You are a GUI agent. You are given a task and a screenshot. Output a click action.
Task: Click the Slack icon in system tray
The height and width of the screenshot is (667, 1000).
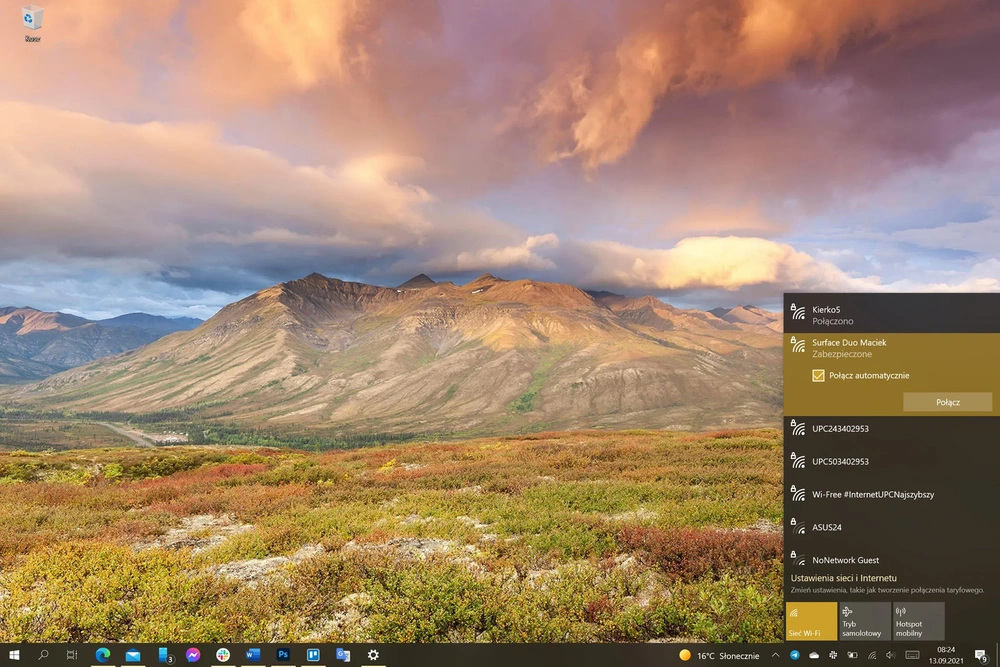pyautogui.click(x=833, y=656)
